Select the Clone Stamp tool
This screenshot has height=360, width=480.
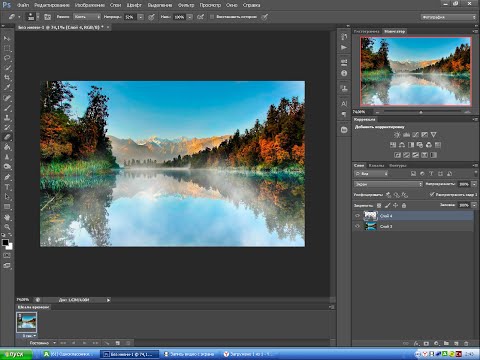coord(7,118)
